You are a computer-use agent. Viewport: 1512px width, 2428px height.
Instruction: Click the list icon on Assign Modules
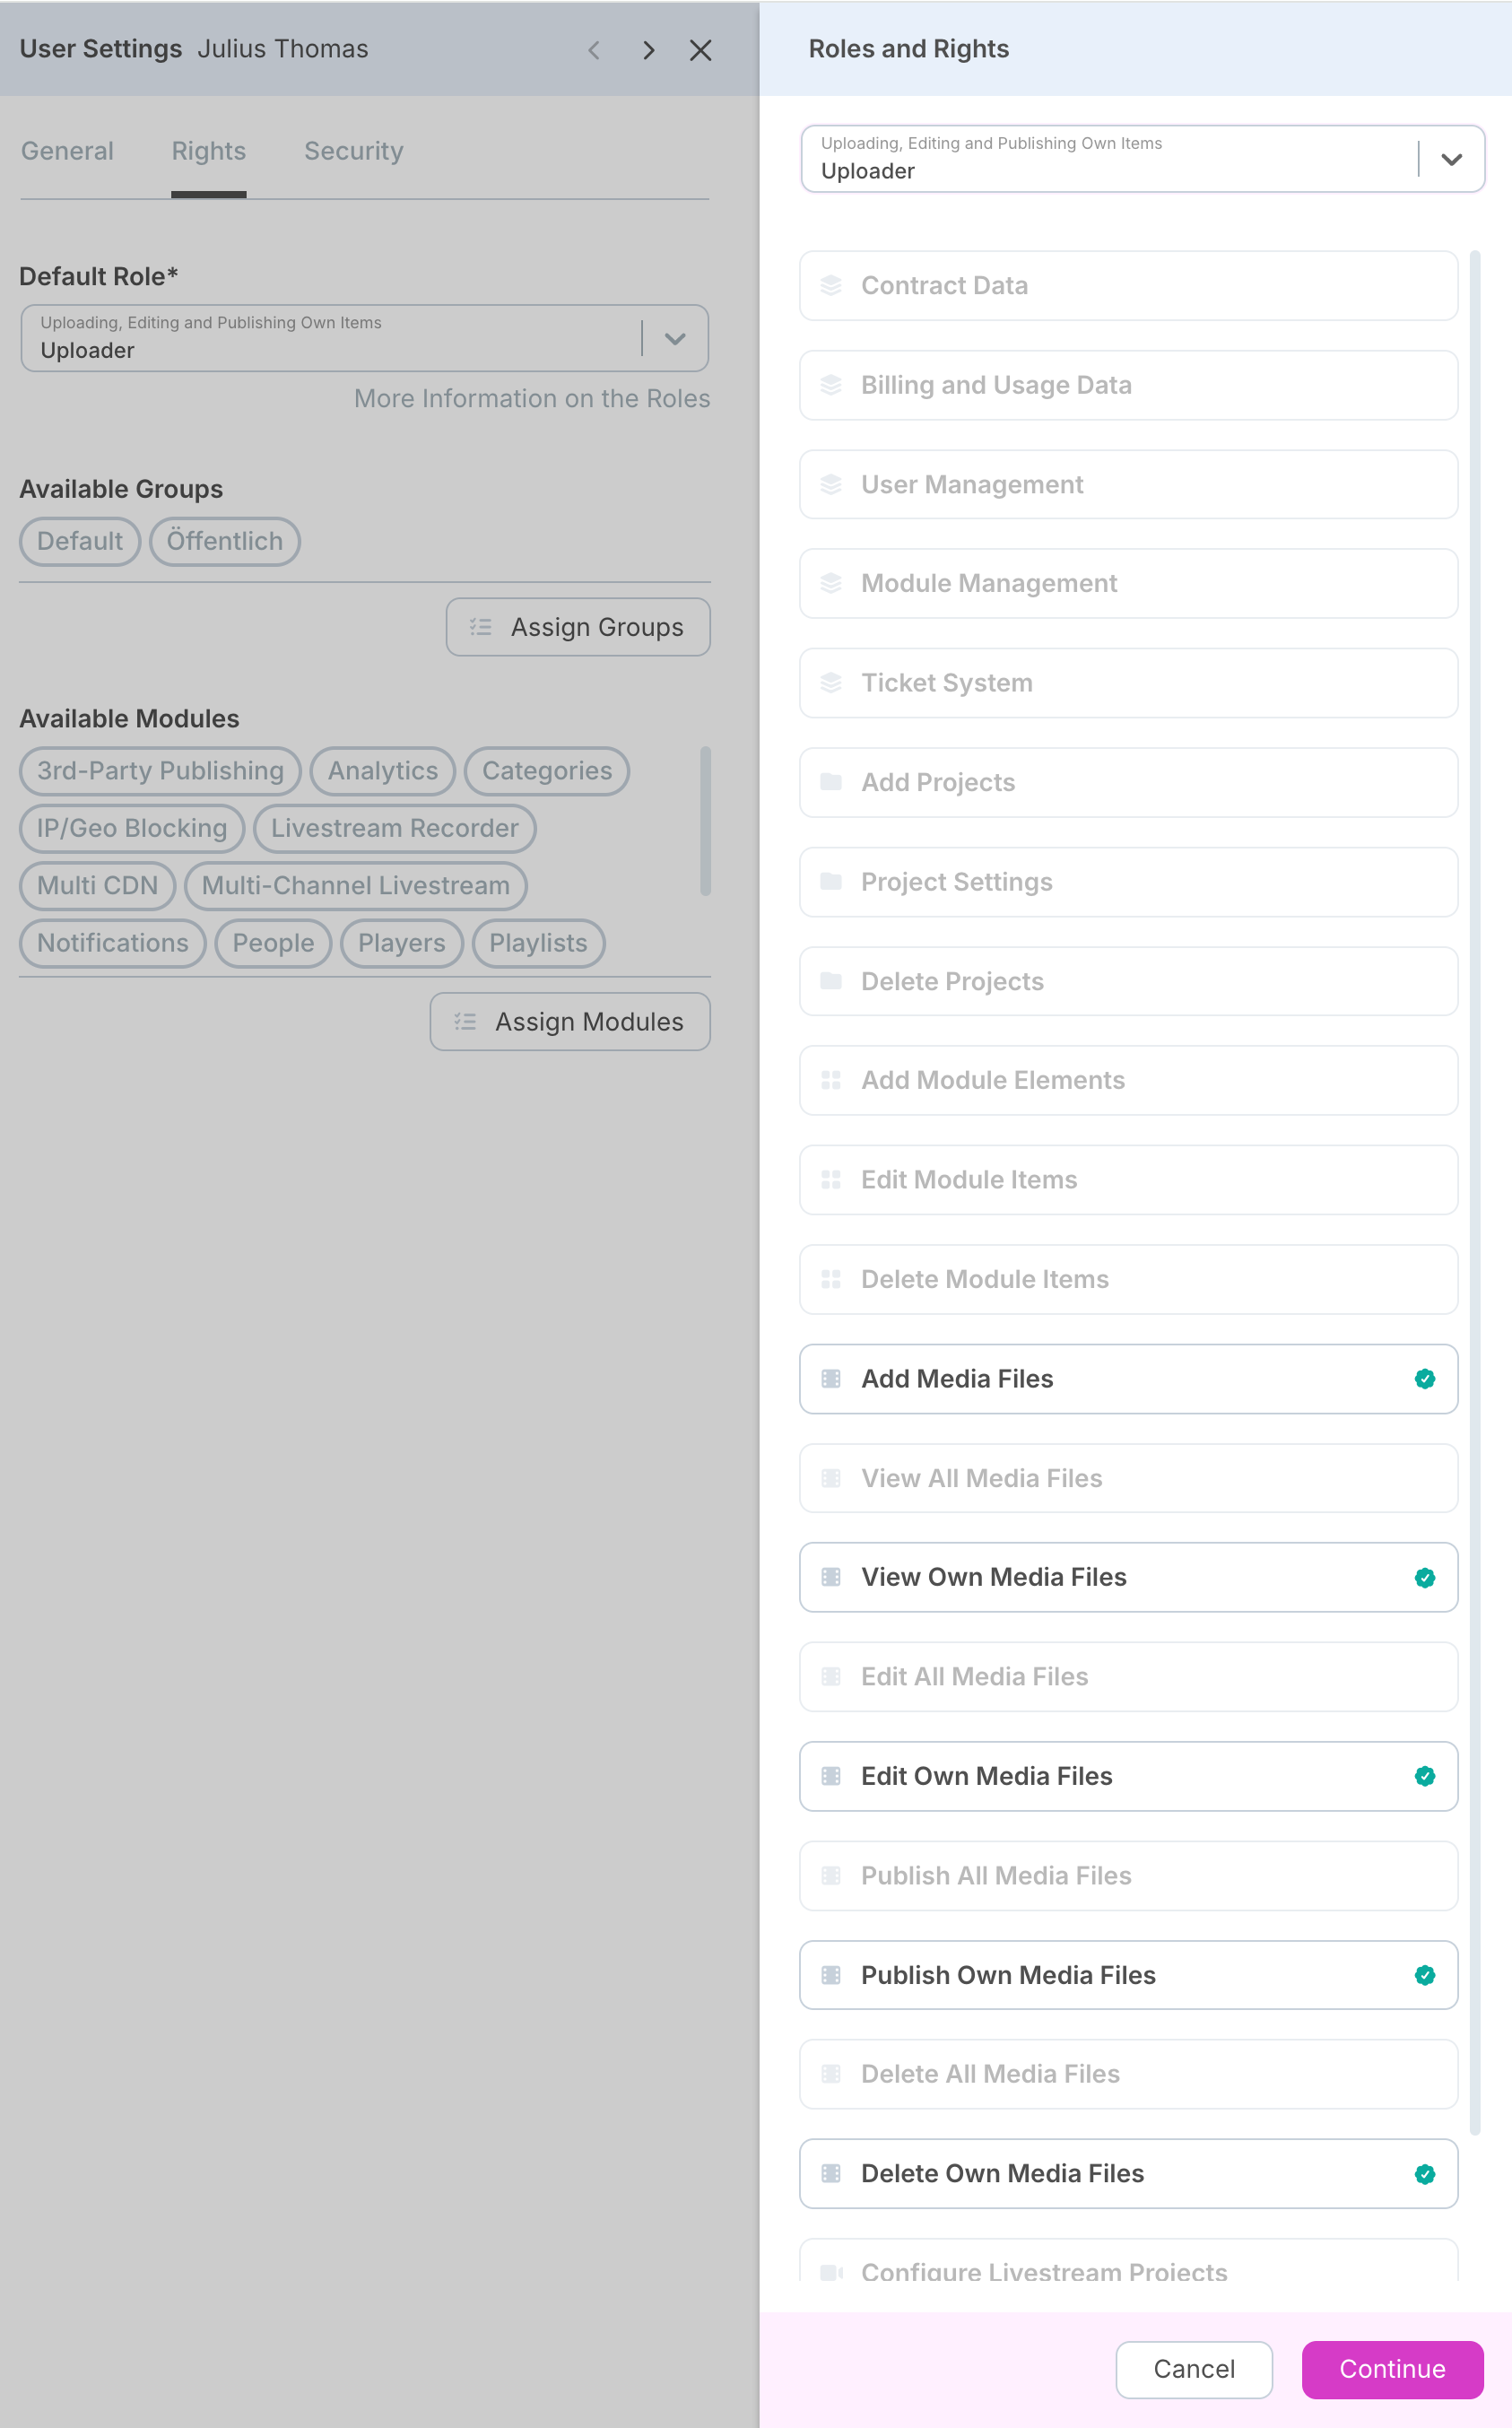(465, 1021)
